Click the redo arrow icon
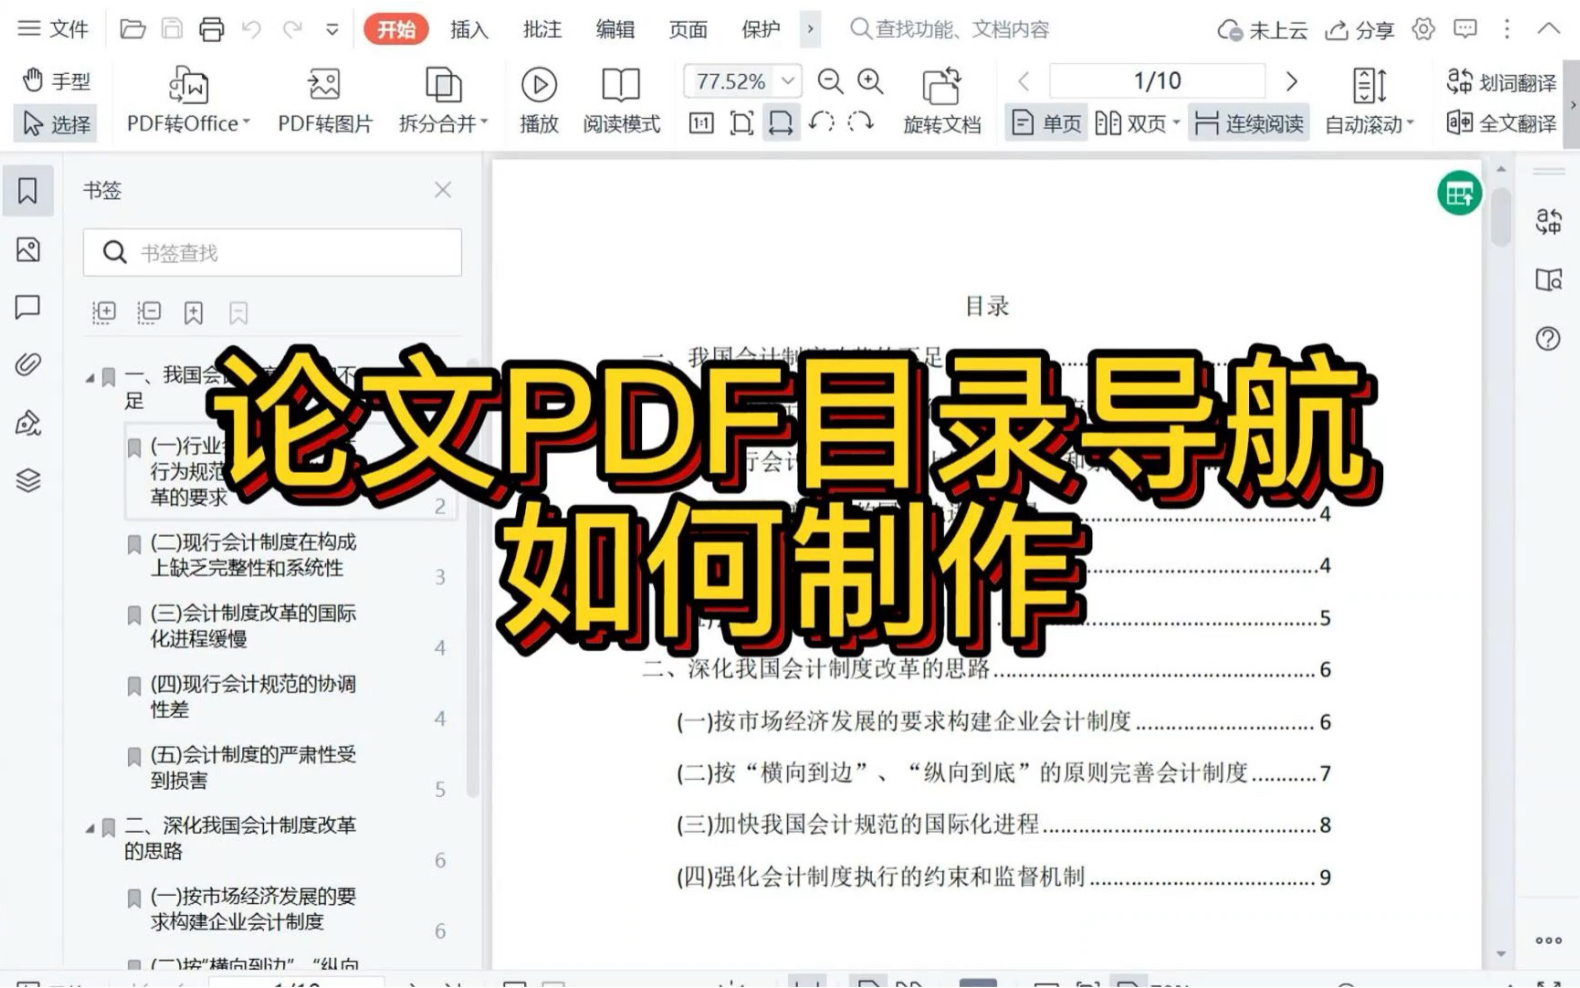Screen dimensions: 1580x988 click(292, 29)
